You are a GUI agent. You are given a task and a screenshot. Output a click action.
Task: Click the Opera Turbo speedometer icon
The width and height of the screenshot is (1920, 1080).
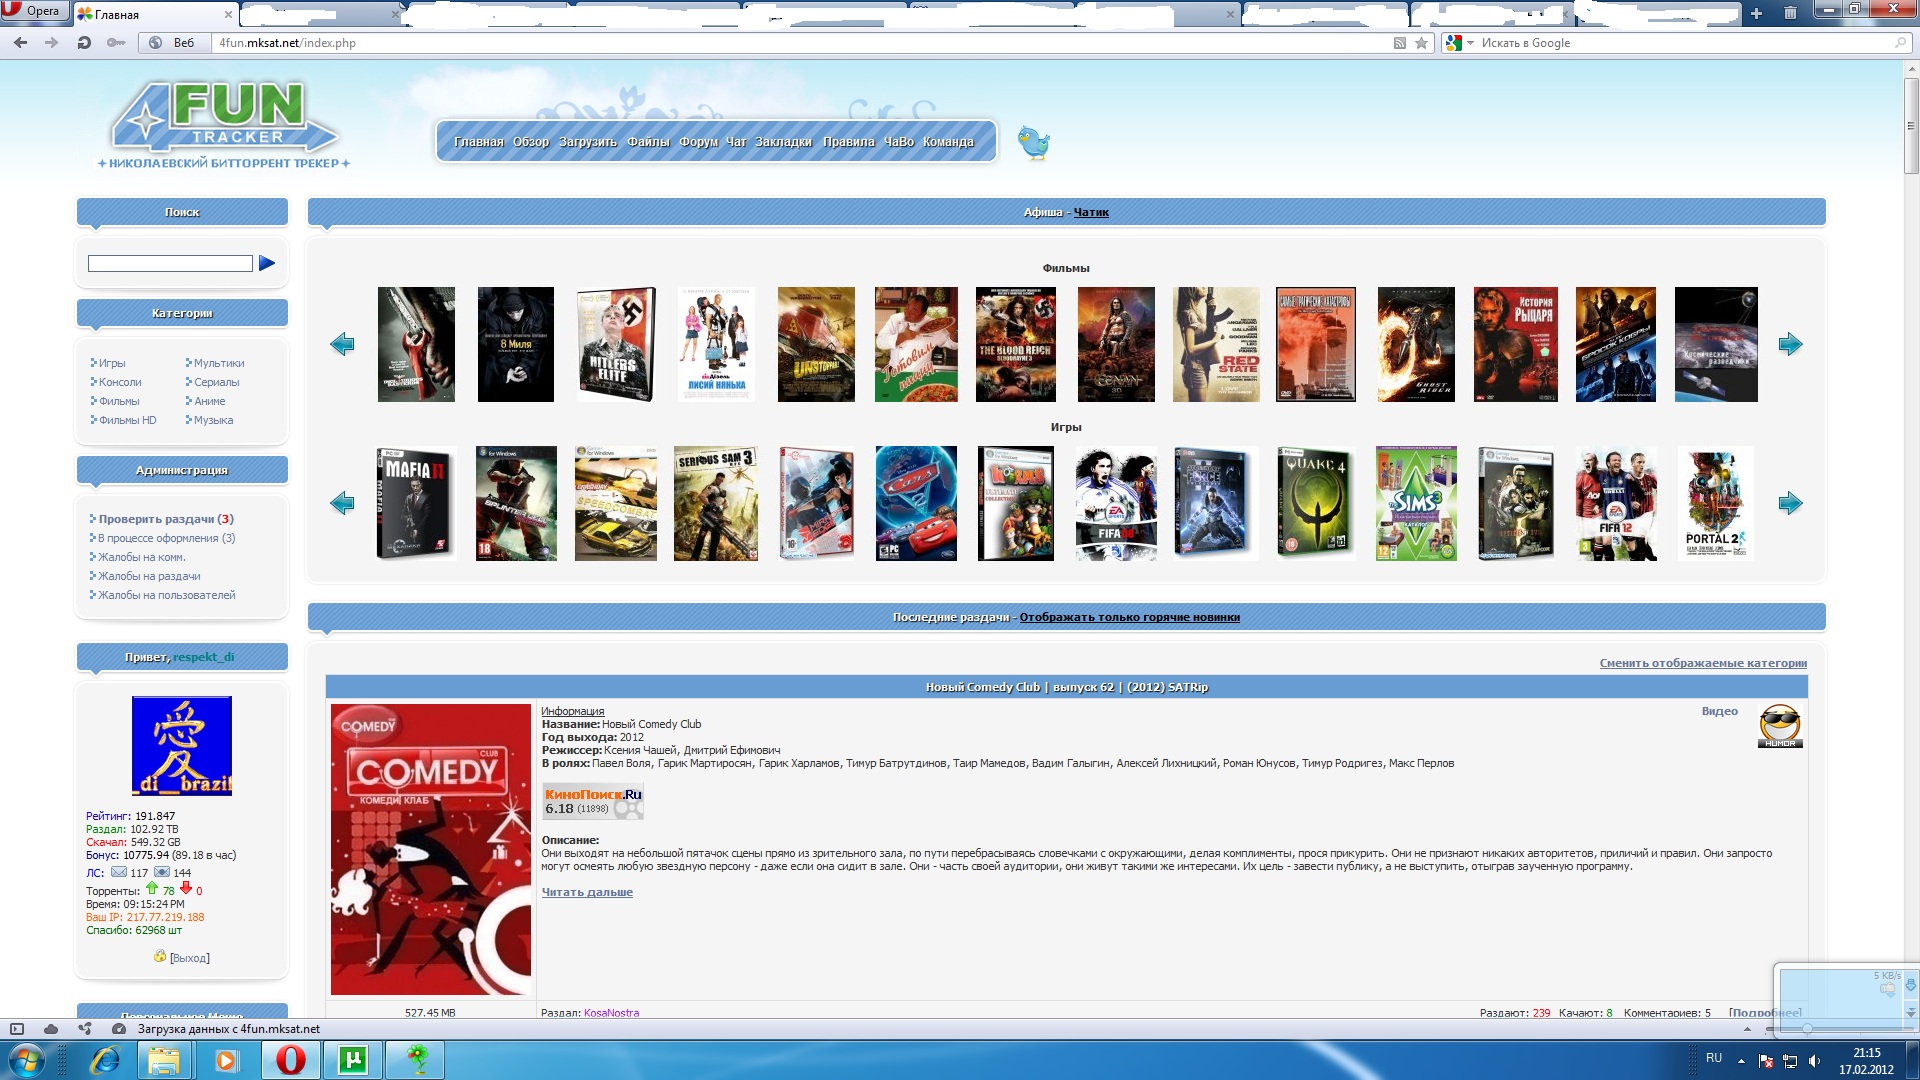[x=119, y=1028]
